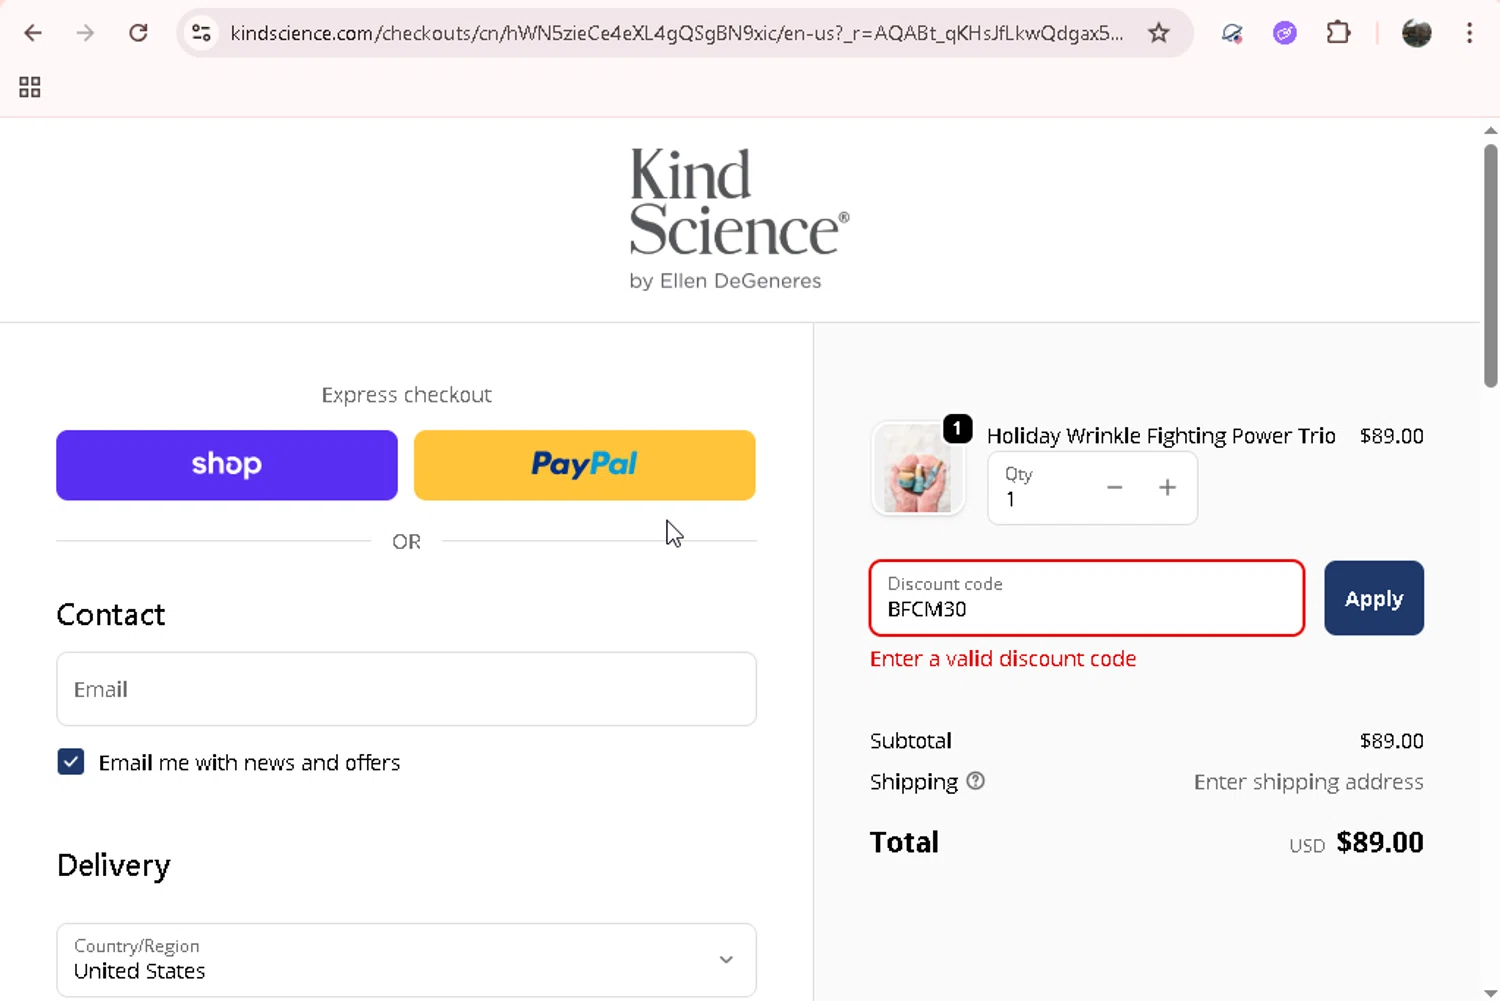Open site information icon in address bar
The height and width of the screenshot is (1001, 1500).
201,33
